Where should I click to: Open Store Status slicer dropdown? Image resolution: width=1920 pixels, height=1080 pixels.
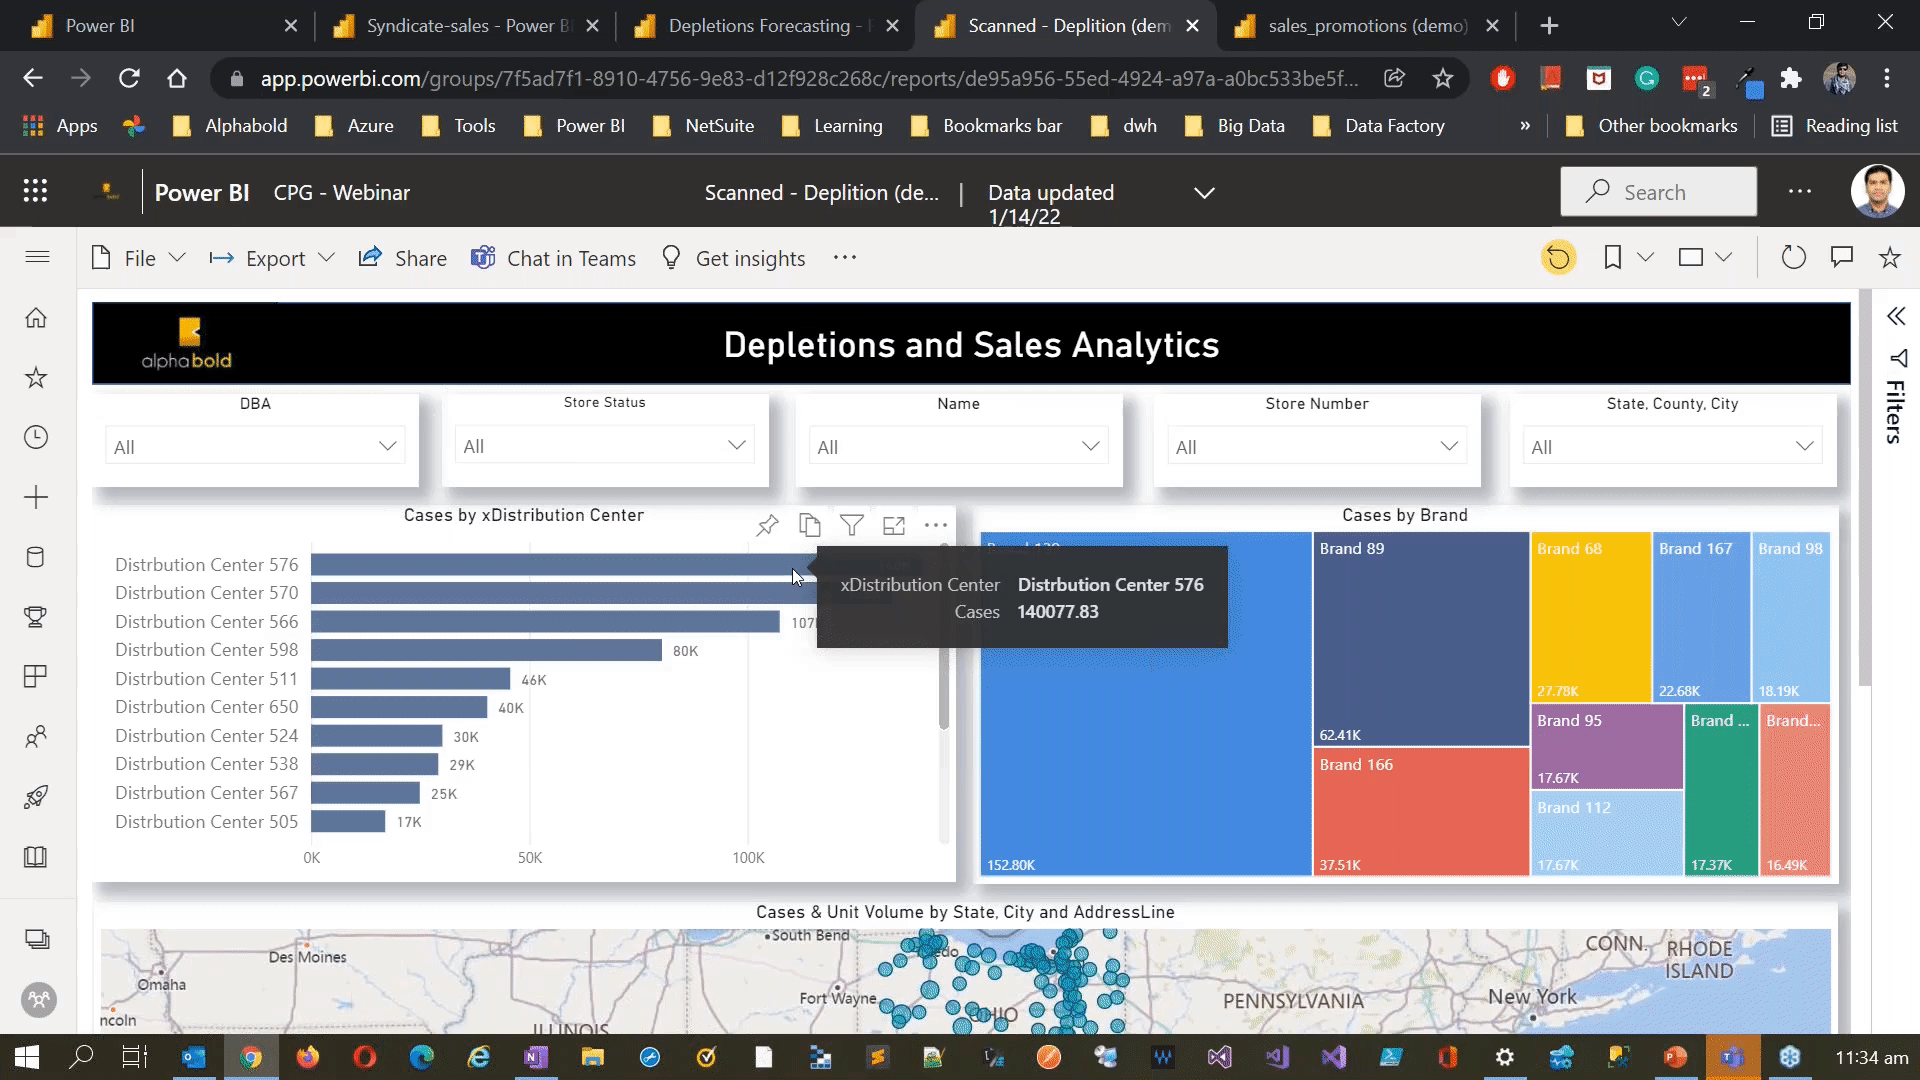coord(605,446)
